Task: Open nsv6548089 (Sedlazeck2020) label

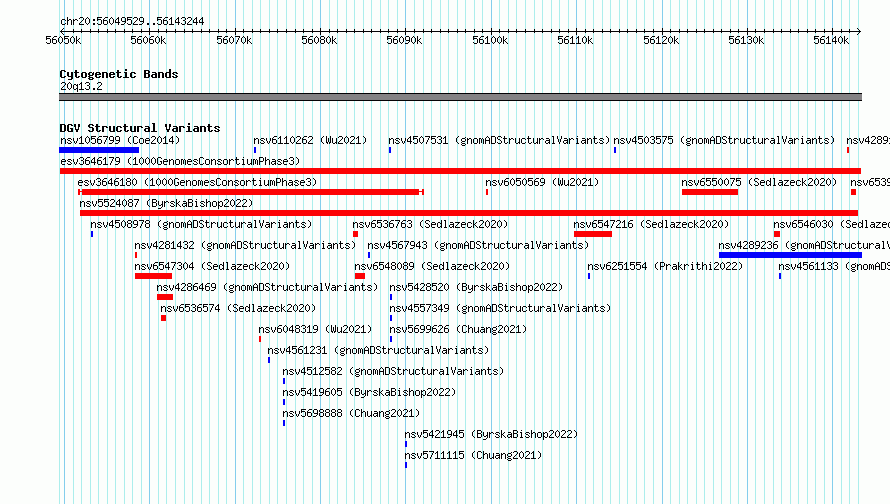Action: [x=432, y=266]
